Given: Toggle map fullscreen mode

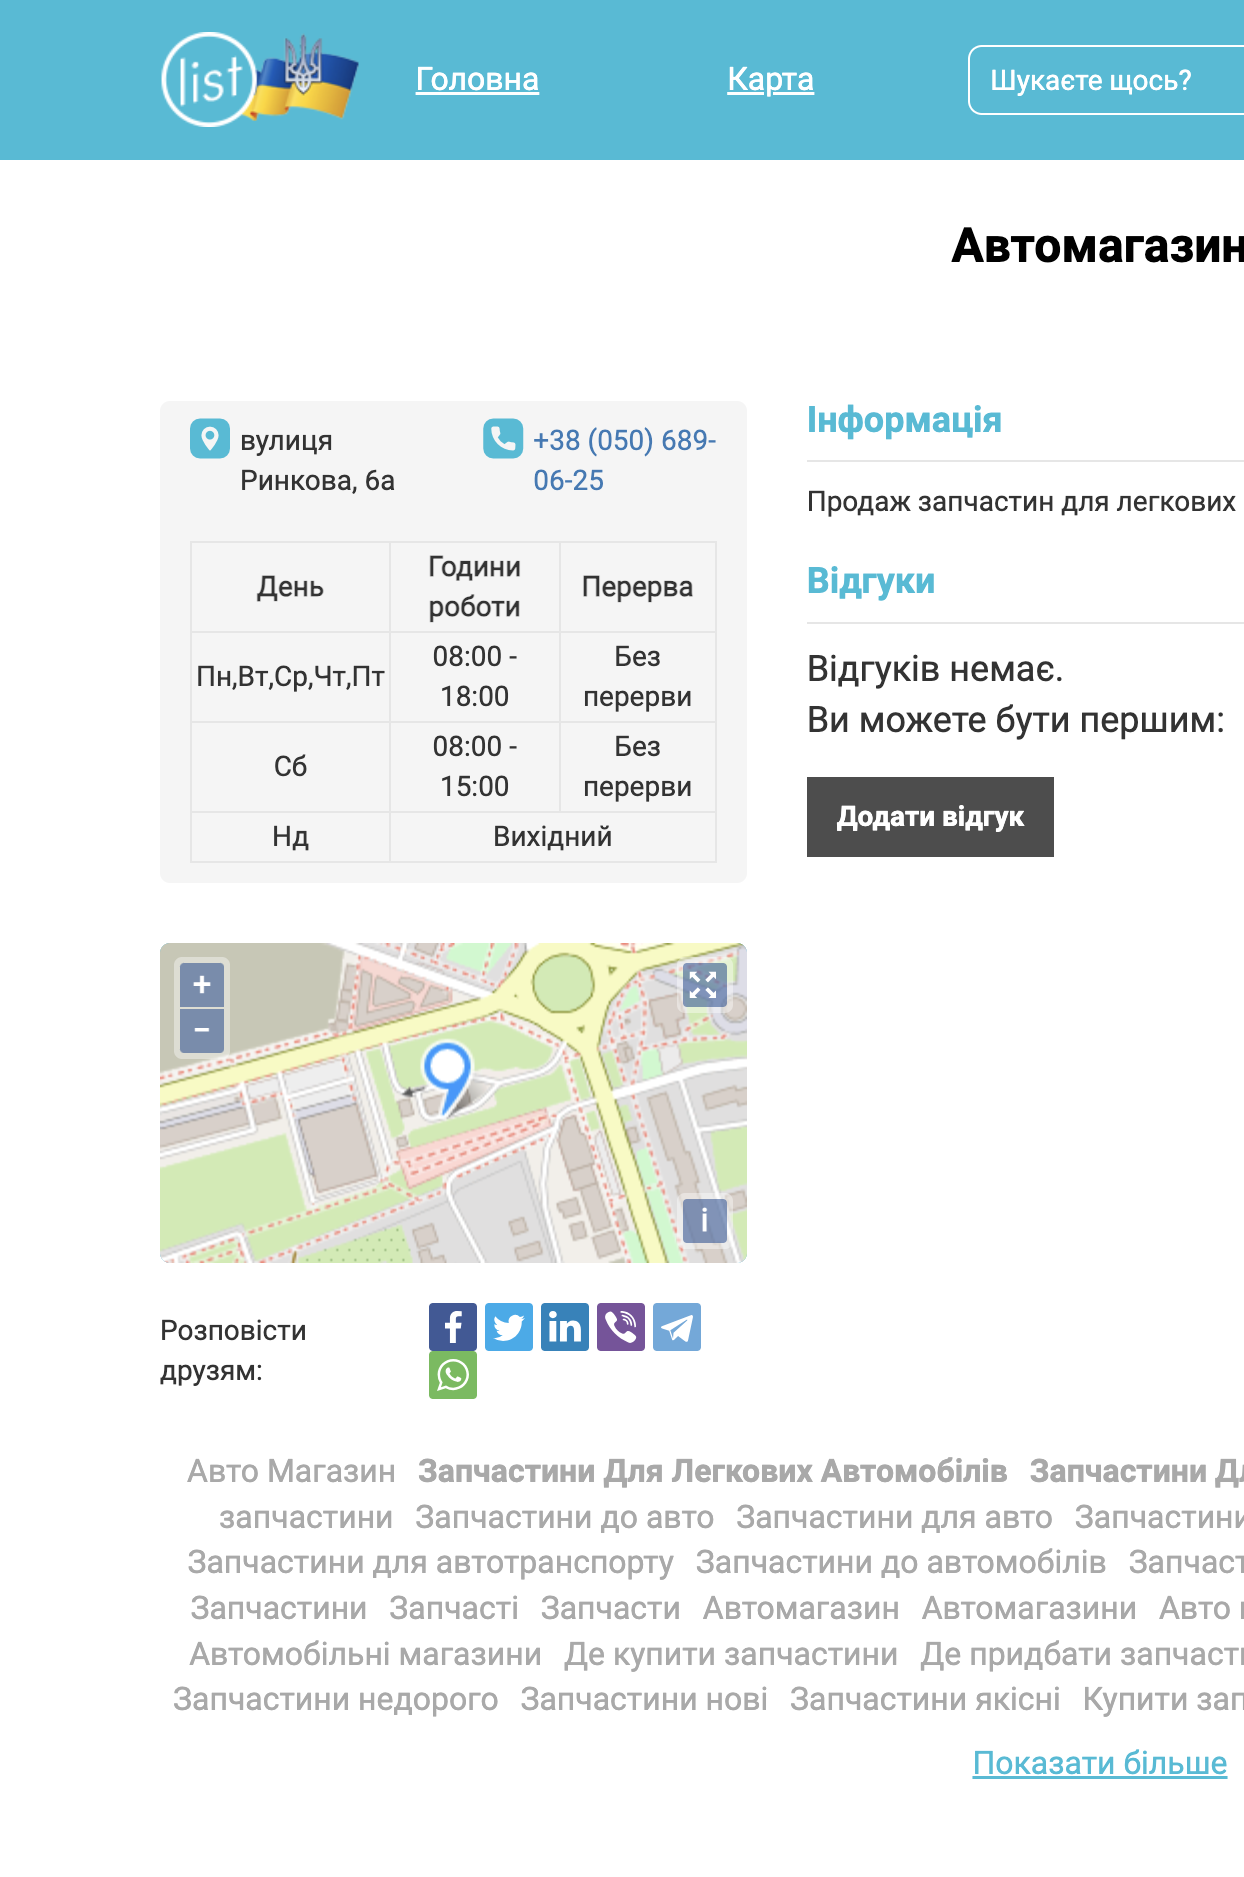Looking at the screenshot, I should 704,985.
